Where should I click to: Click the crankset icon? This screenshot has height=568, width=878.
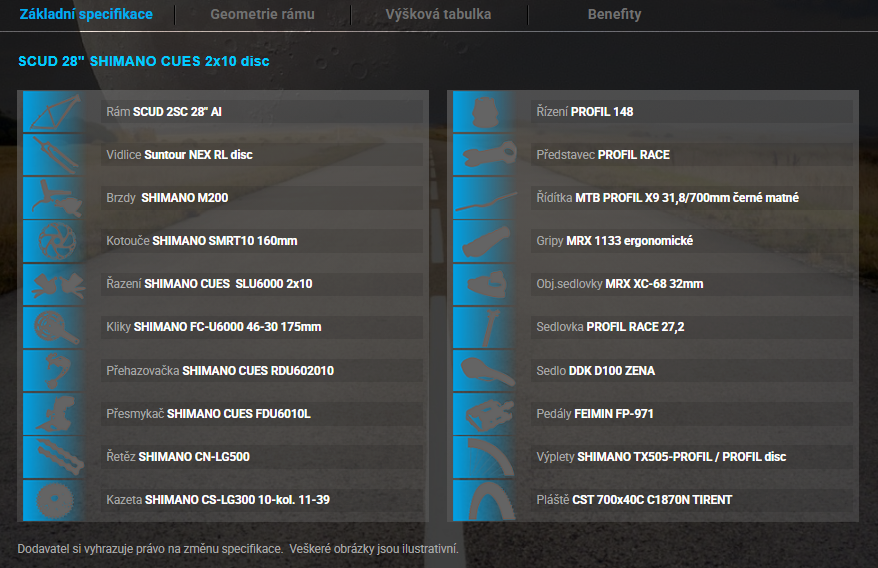(x=54, y=327)
